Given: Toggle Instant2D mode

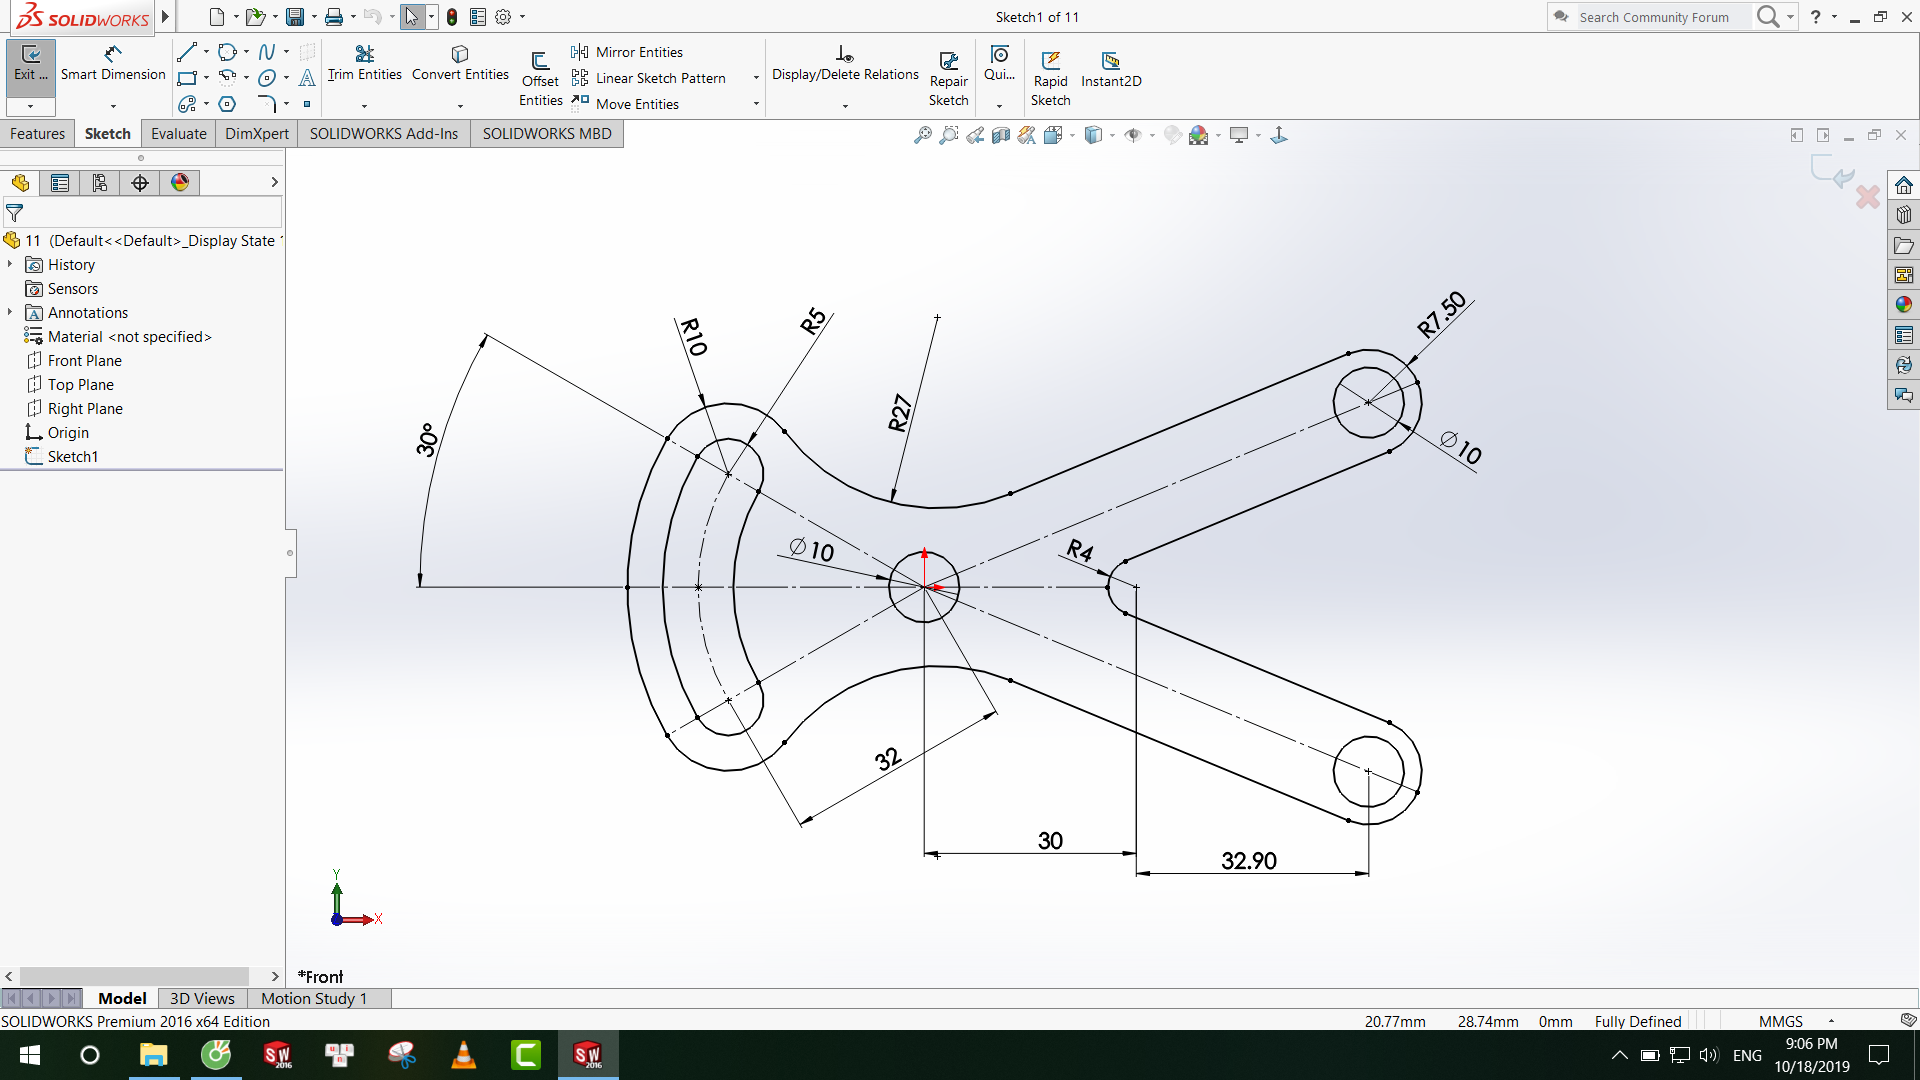Looking at the screenshot, I should pos(1111,69).
